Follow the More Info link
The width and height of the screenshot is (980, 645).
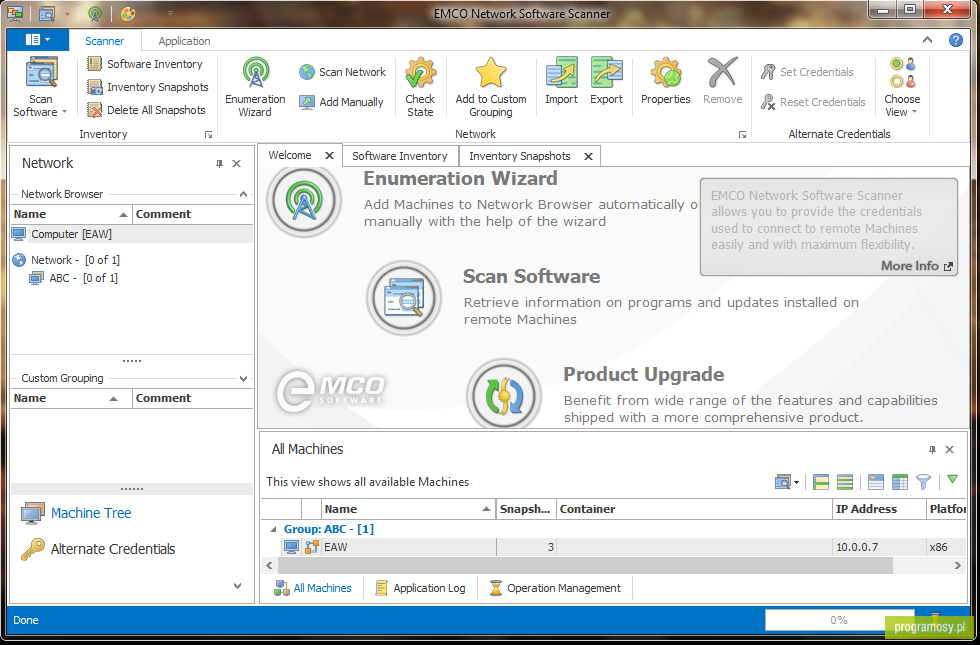point(916,266)
